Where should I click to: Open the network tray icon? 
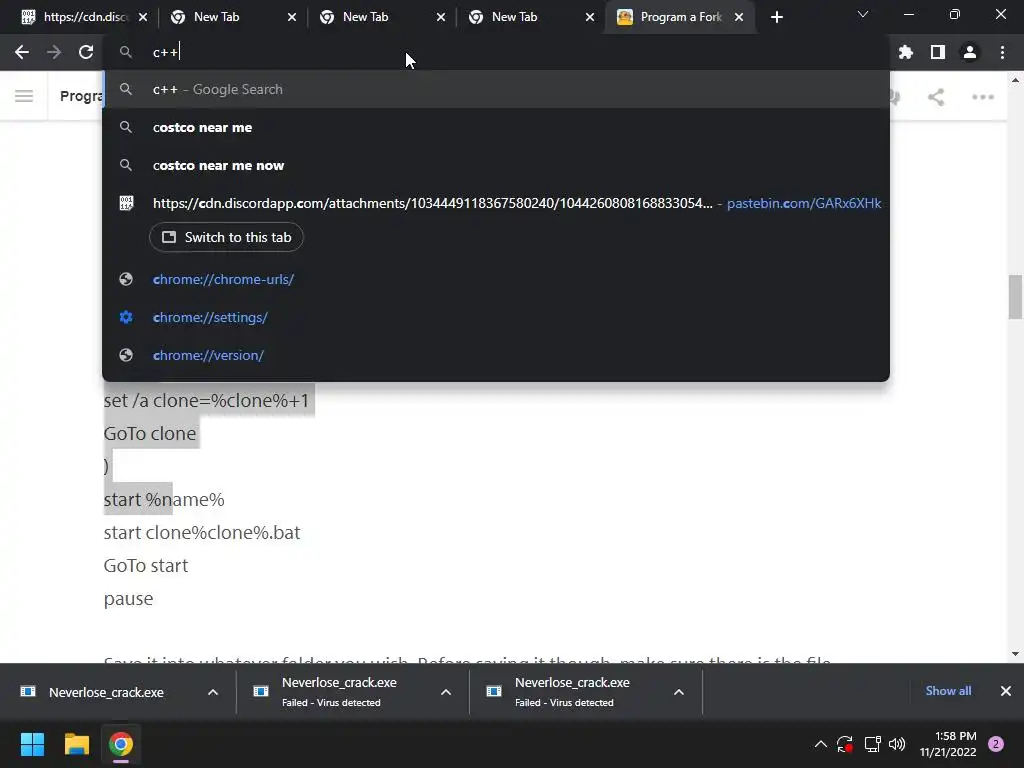tap(872, 744)
